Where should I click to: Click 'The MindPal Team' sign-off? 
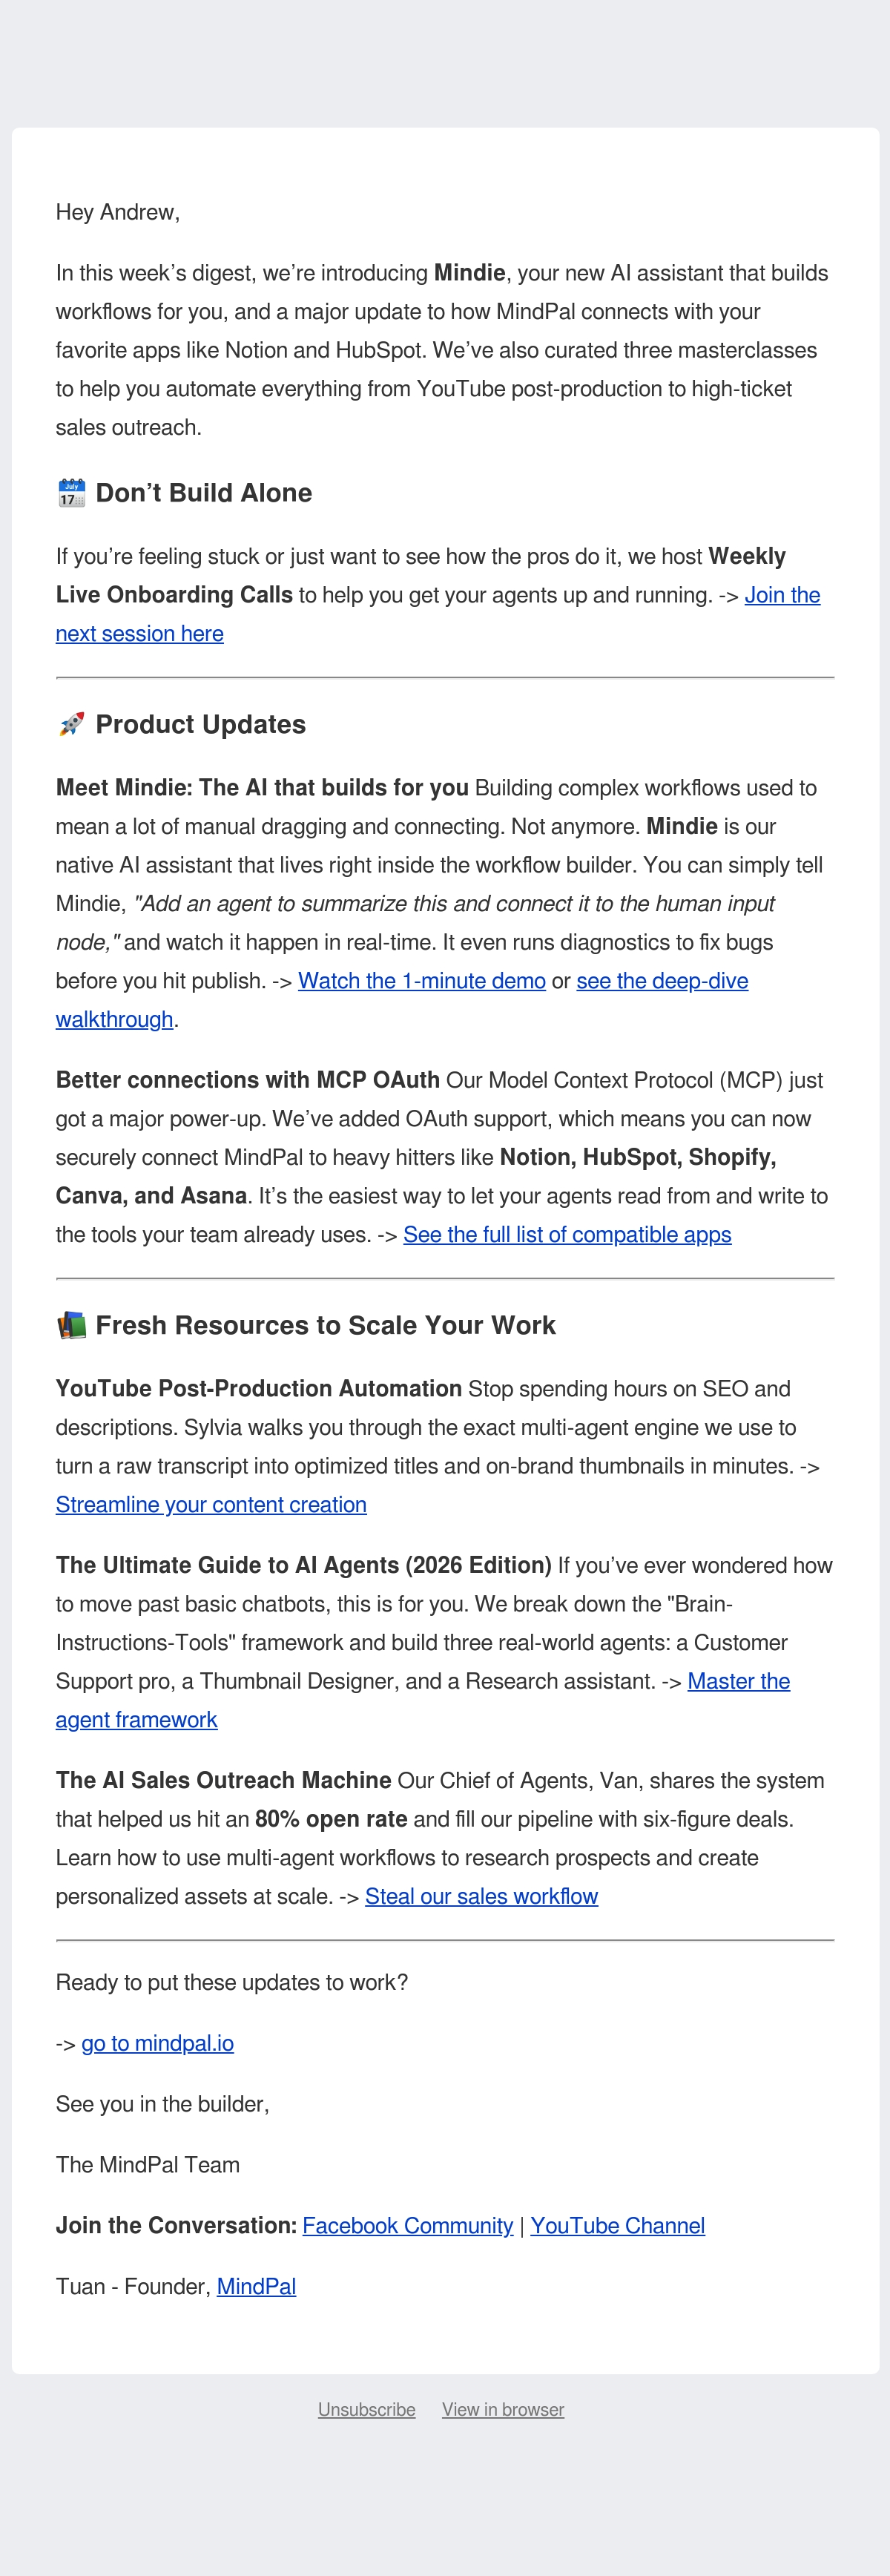point(148,2165)
